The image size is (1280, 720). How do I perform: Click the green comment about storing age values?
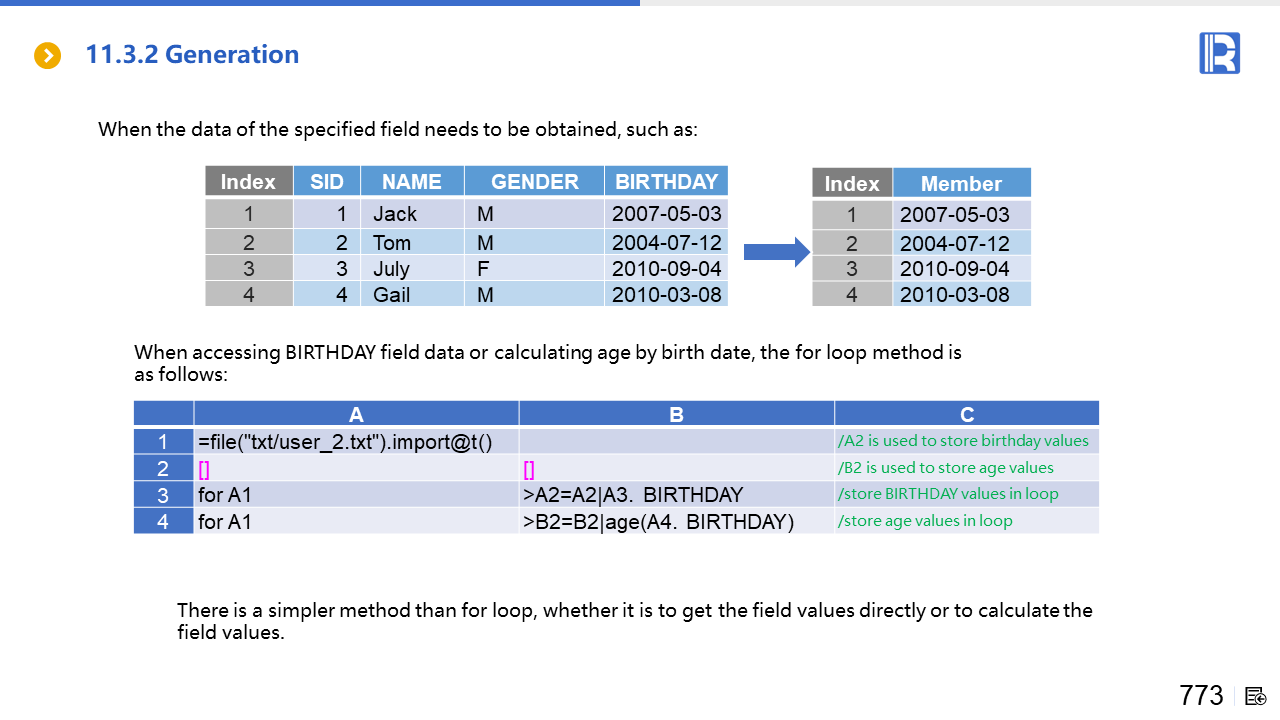[924, 521]
